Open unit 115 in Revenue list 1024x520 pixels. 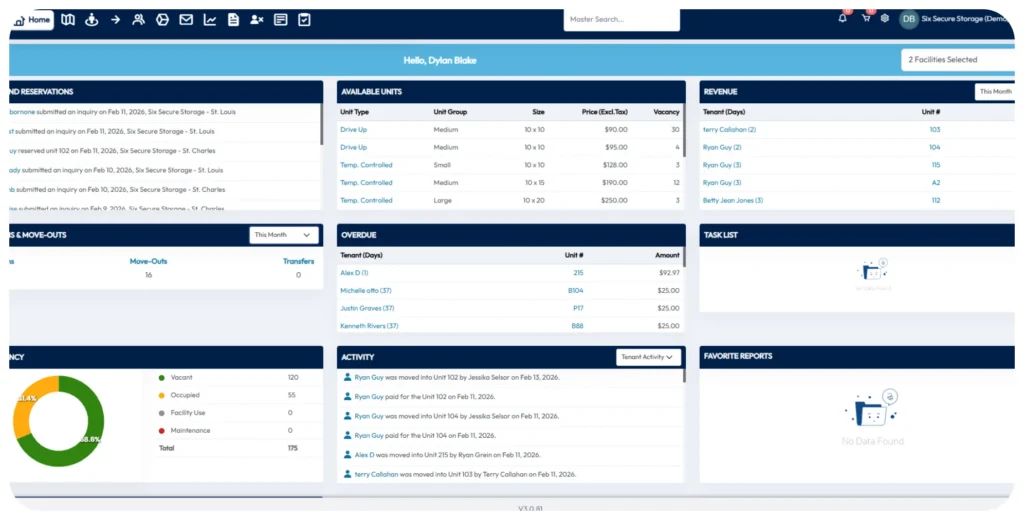tap(936, 165)
